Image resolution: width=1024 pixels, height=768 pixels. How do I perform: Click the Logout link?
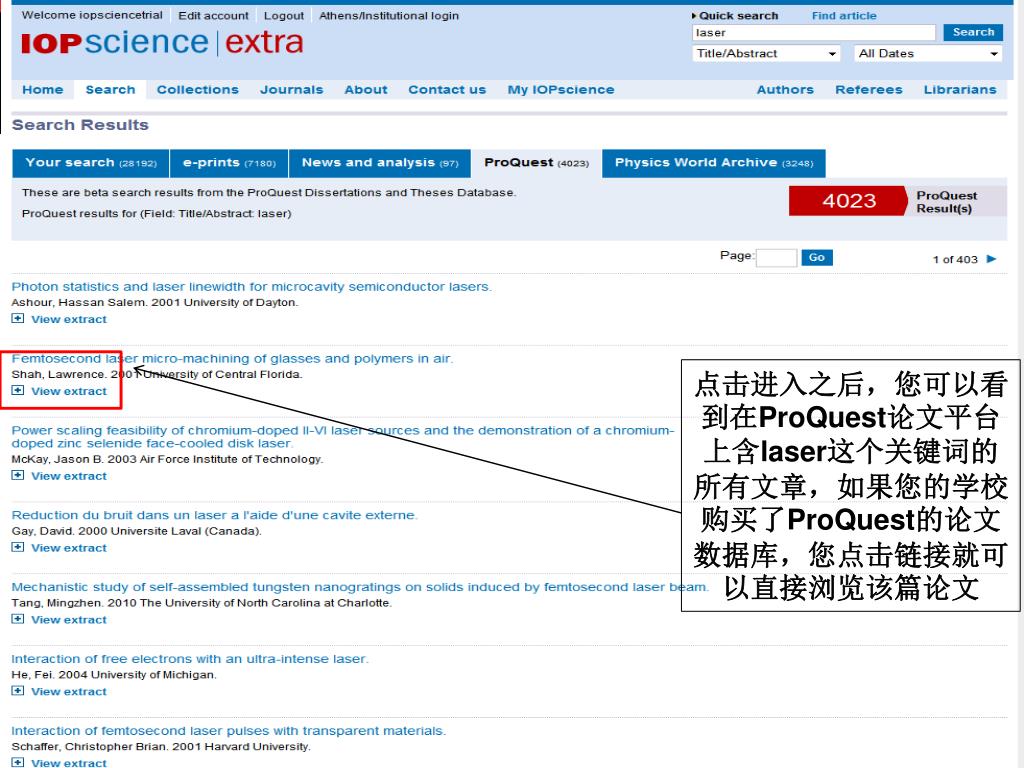point(284,16)
